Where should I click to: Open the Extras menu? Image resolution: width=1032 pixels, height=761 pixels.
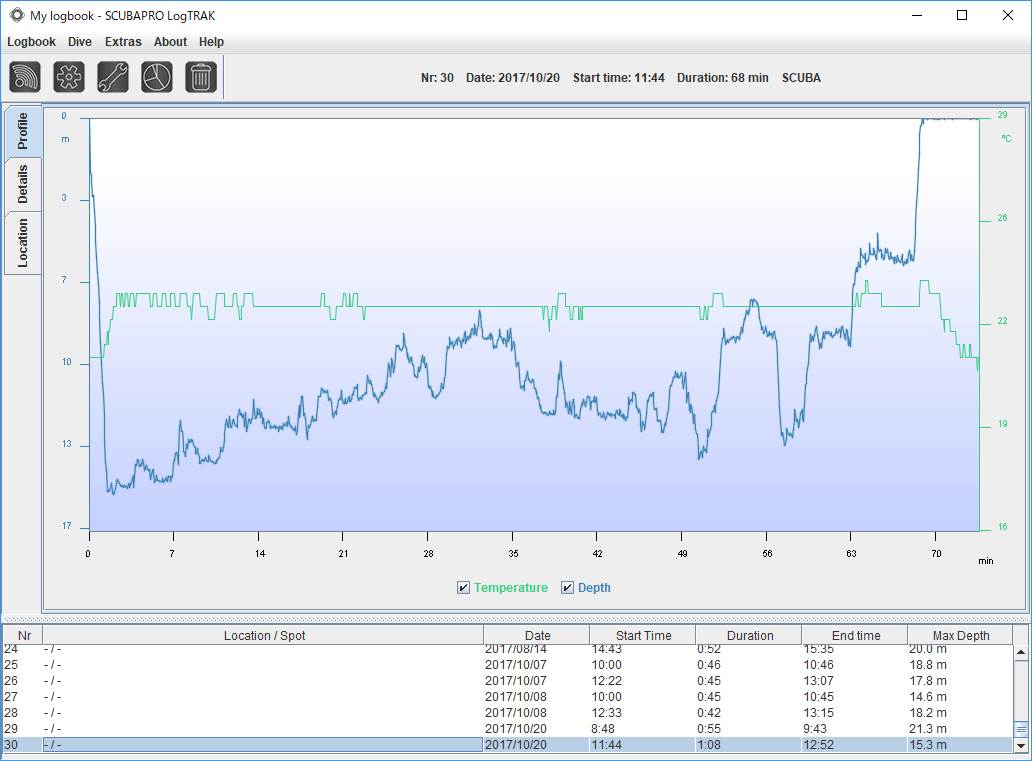point(123,41)
